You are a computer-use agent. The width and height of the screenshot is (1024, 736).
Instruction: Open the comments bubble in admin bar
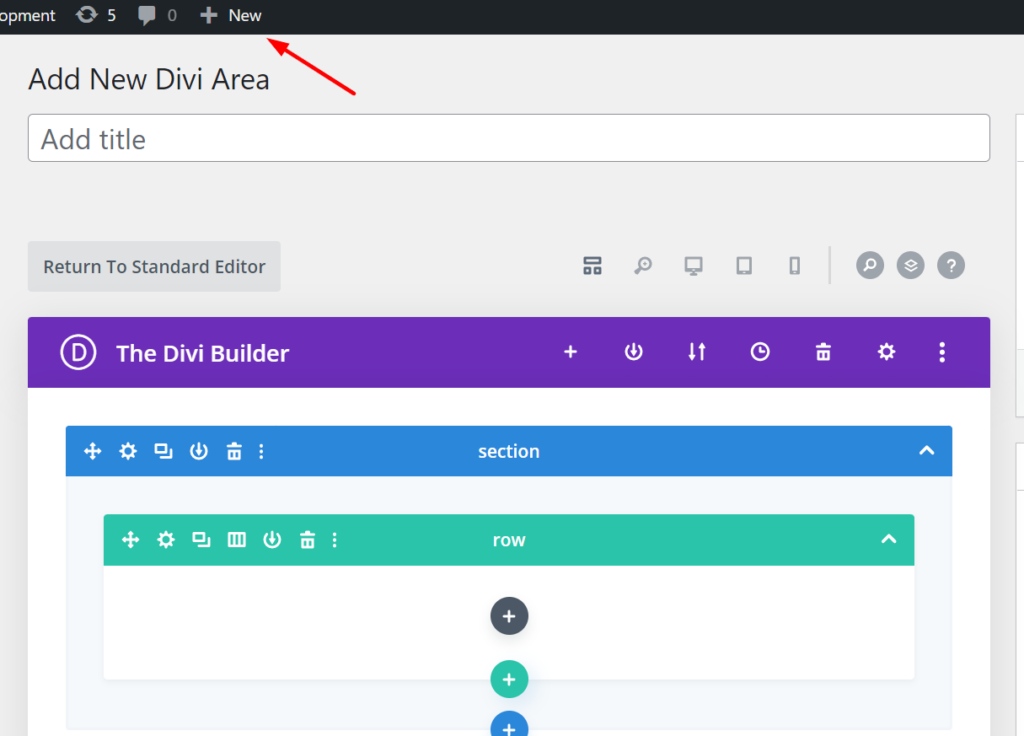[157, 15]
